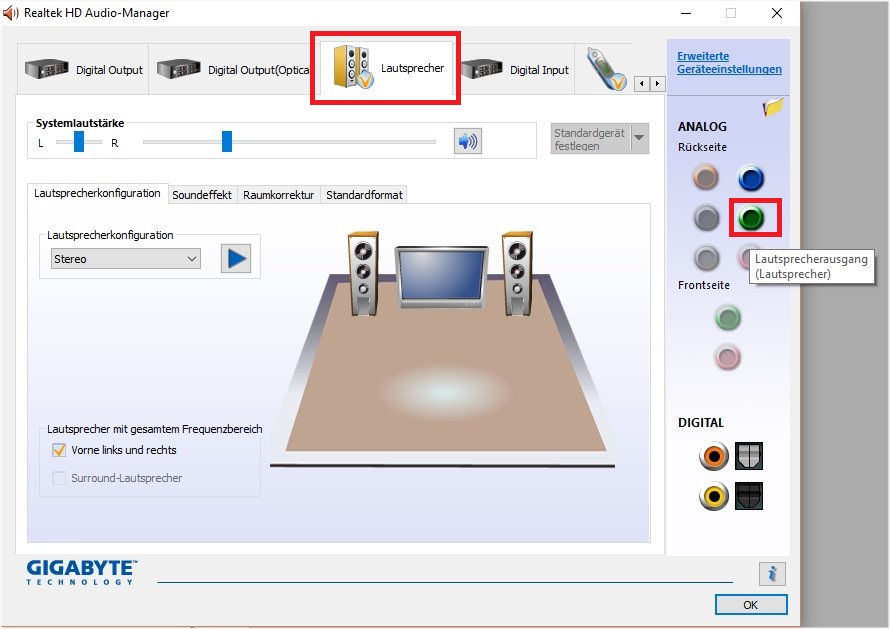
Task: Click the yellow digital coaxial connector
Action: click(713, 496)
